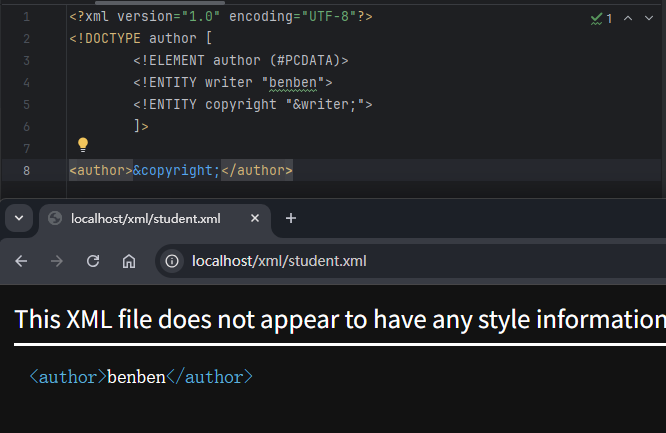This screenshot has width=666, height=433.
Task: Click the browser back arrow
Action: click(x=21, y=261)
